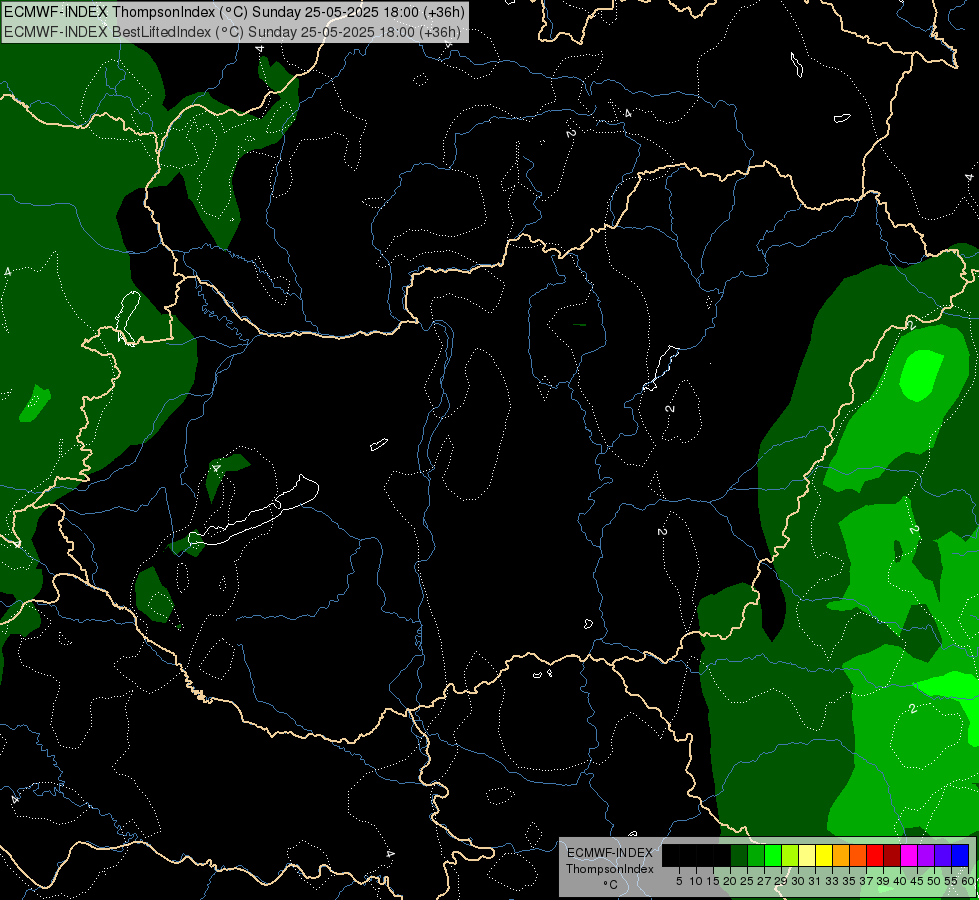This screenshot has width=979, height=900.
Task: Click legend scale value 31
Action: tap(815, 881)
